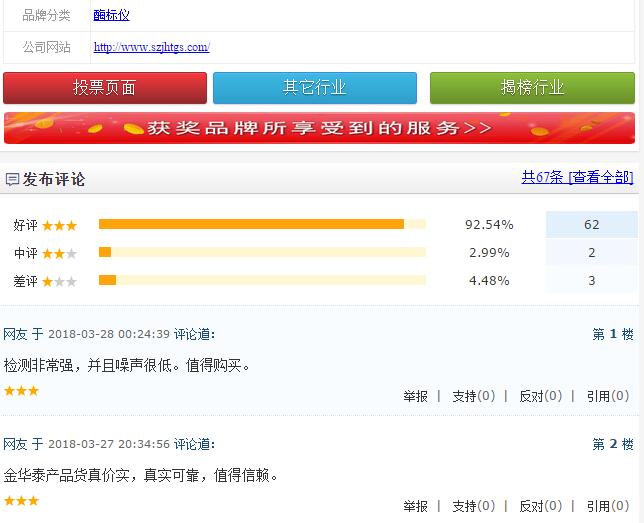Screen dimensions: 644x523
Task: Click the 好评 three-star rating icon
Action: click(x=59, y=225)
